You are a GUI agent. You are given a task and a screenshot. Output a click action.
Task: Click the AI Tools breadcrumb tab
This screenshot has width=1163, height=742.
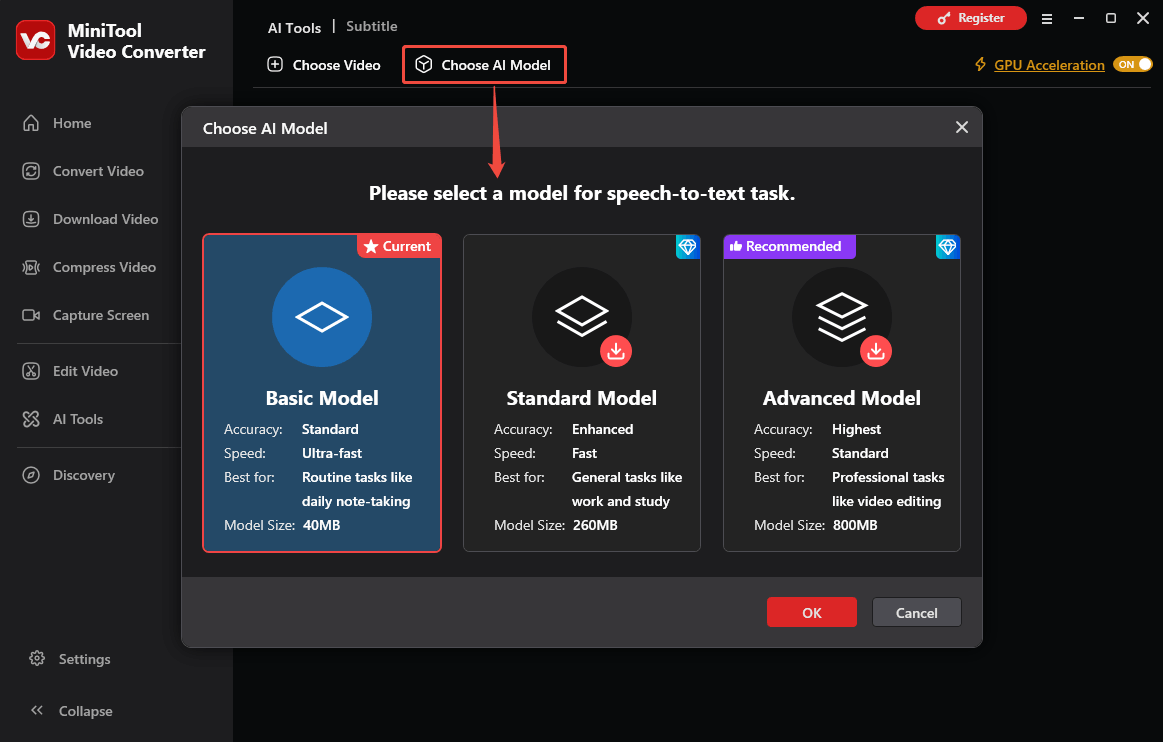(x=294, y=27)
